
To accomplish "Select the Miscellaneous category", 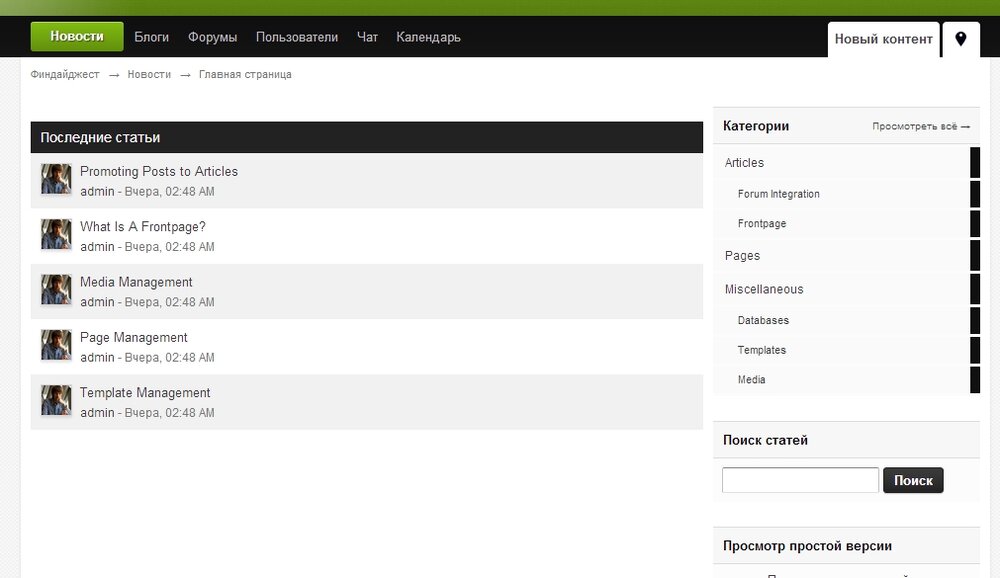I will (x=763, y=289).
